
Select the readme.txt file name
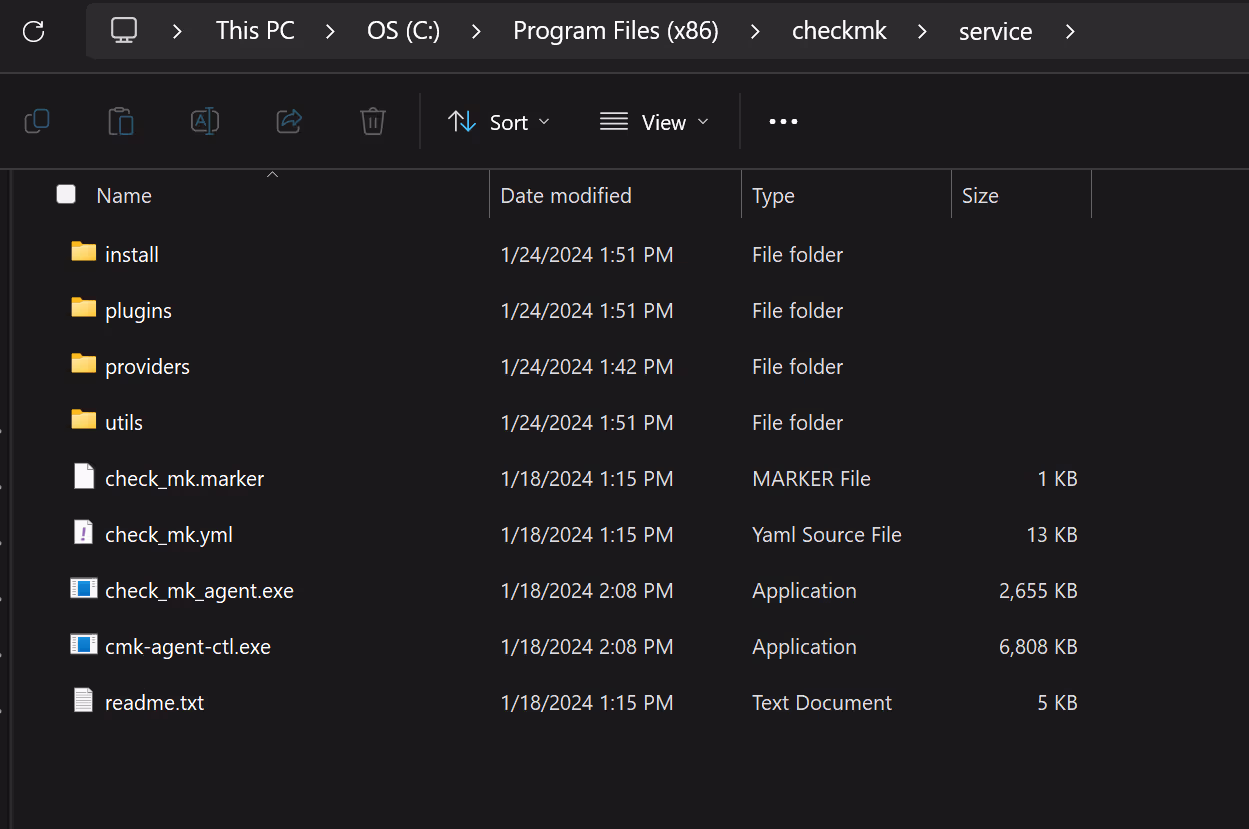click(154, 702)
